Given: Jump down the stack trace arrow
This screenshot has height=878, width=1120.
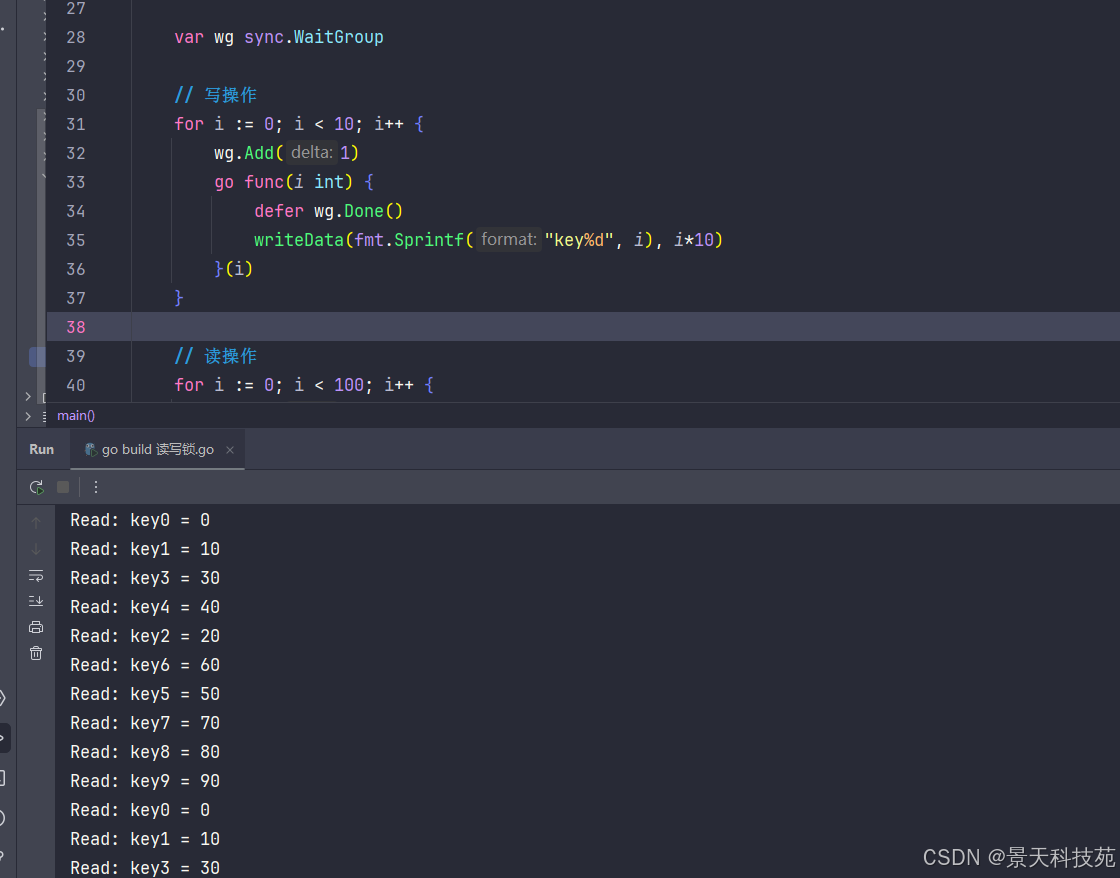Looking at the screenshot, I should (36, 549).
